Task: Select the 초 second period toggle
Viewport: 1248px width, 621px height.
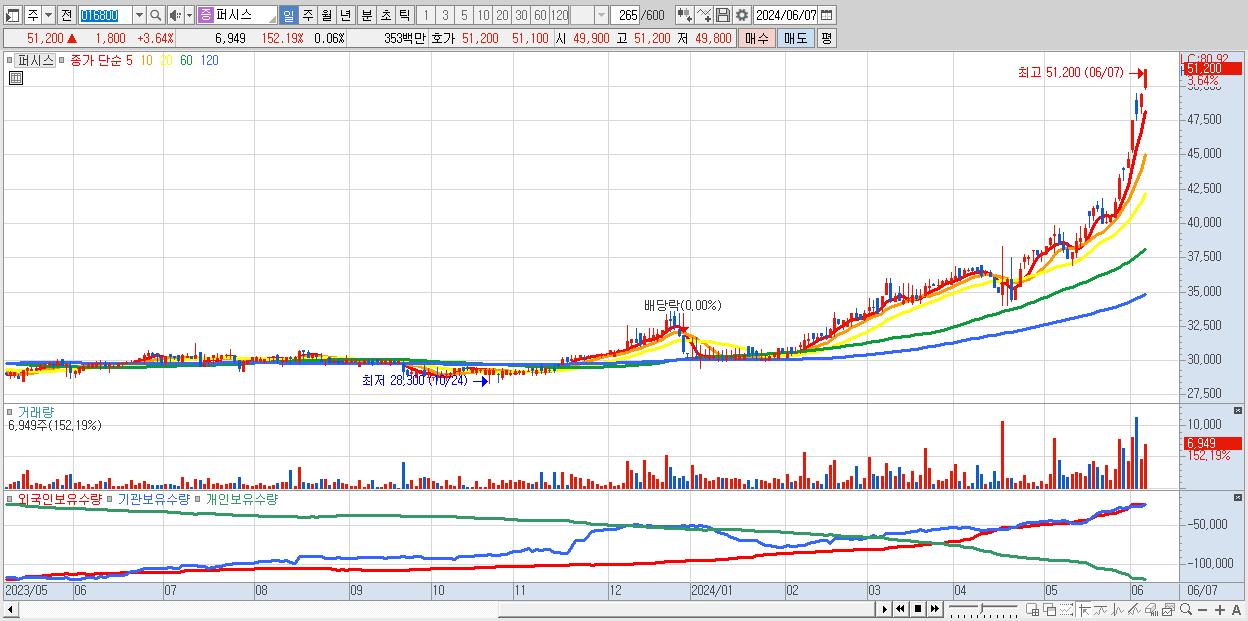Action: tap(385, 15)
